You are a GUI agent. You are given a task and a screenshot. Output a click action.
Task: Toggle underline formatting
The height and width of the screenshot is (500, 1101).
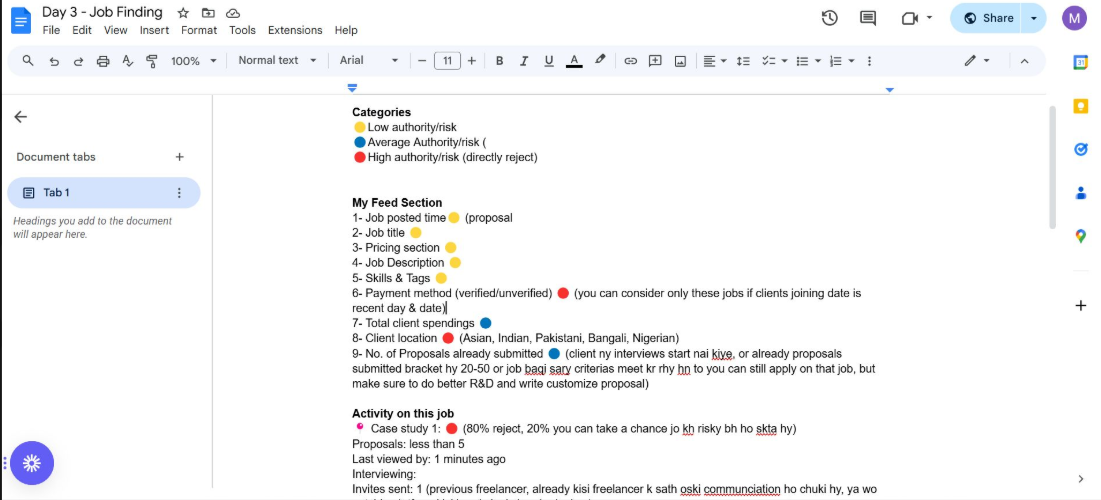pos(548,61)
